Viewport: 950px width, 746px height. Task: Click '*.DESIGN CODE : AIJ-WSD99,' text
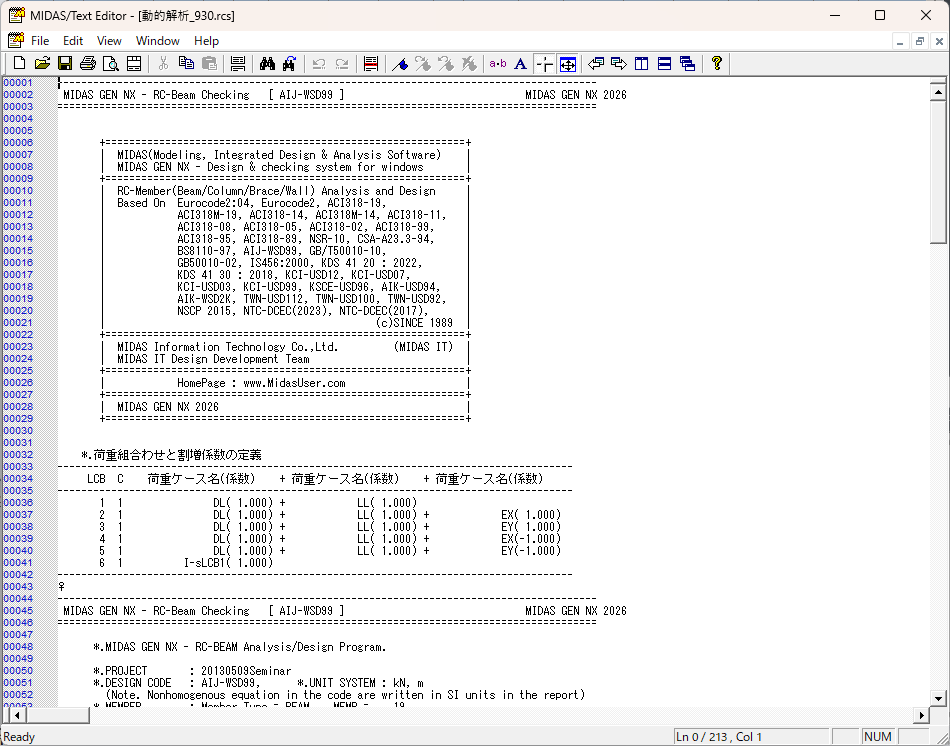point(177,683)
